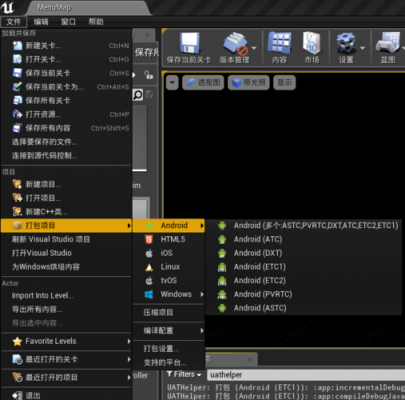Select 压缩项目 in packaging menu
Screen dimensions: 405x400
click(169, 313)
